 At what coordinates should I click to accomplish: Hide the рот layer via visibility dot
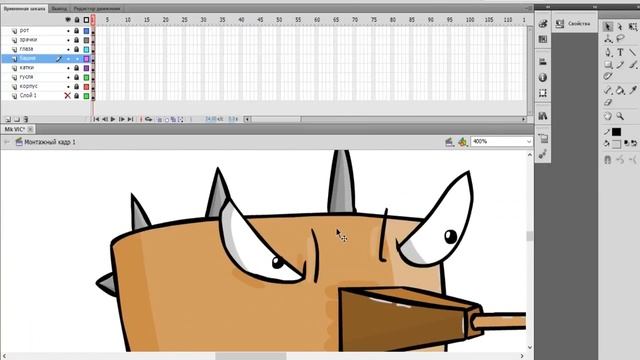pos(68,31)
